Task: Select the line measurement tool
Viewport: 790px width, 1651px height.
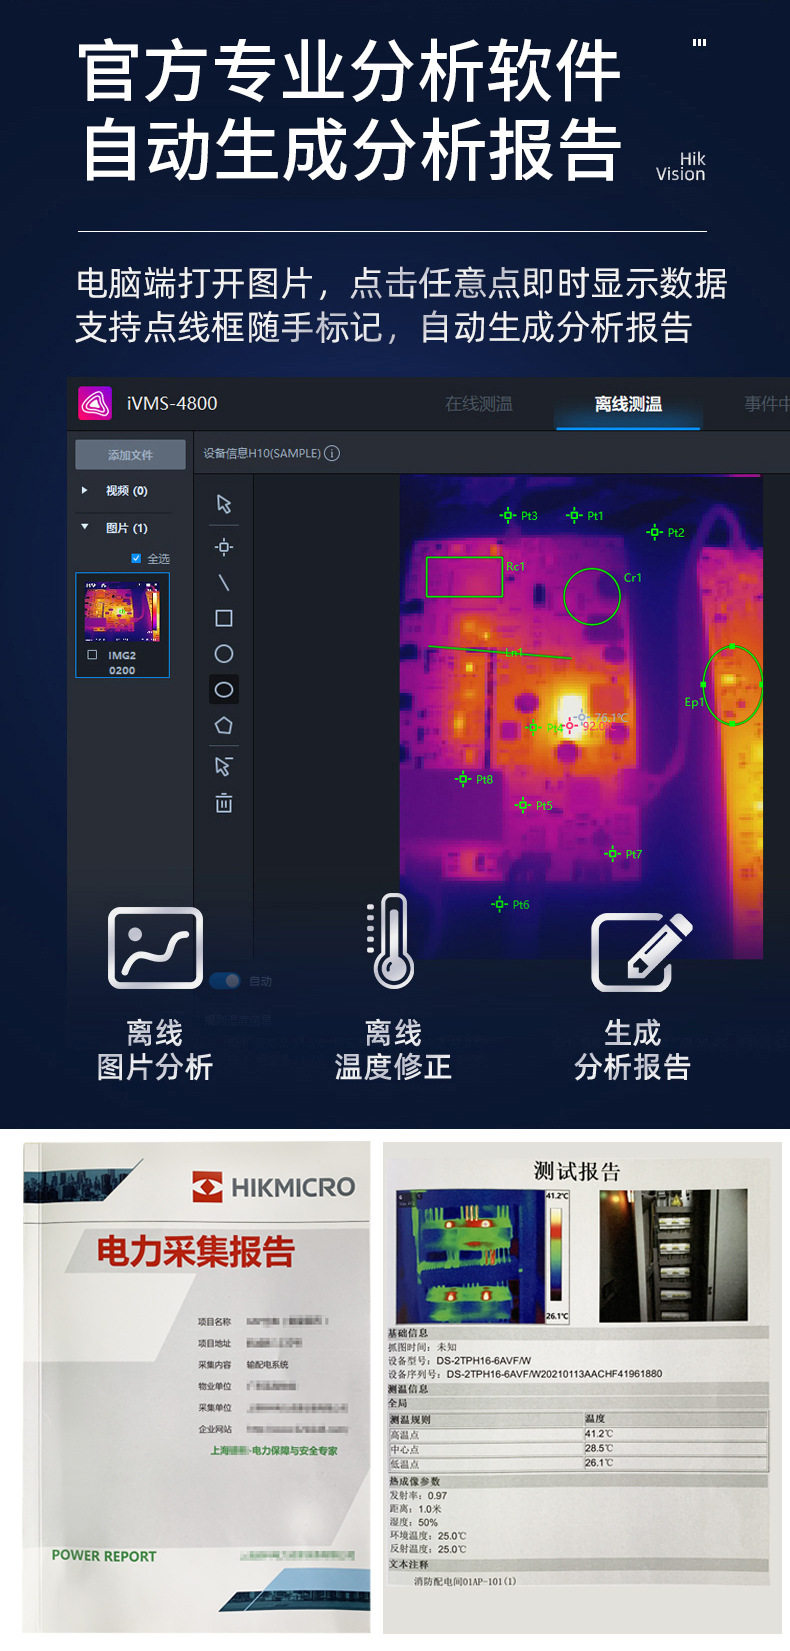Action: coord(224,582)
